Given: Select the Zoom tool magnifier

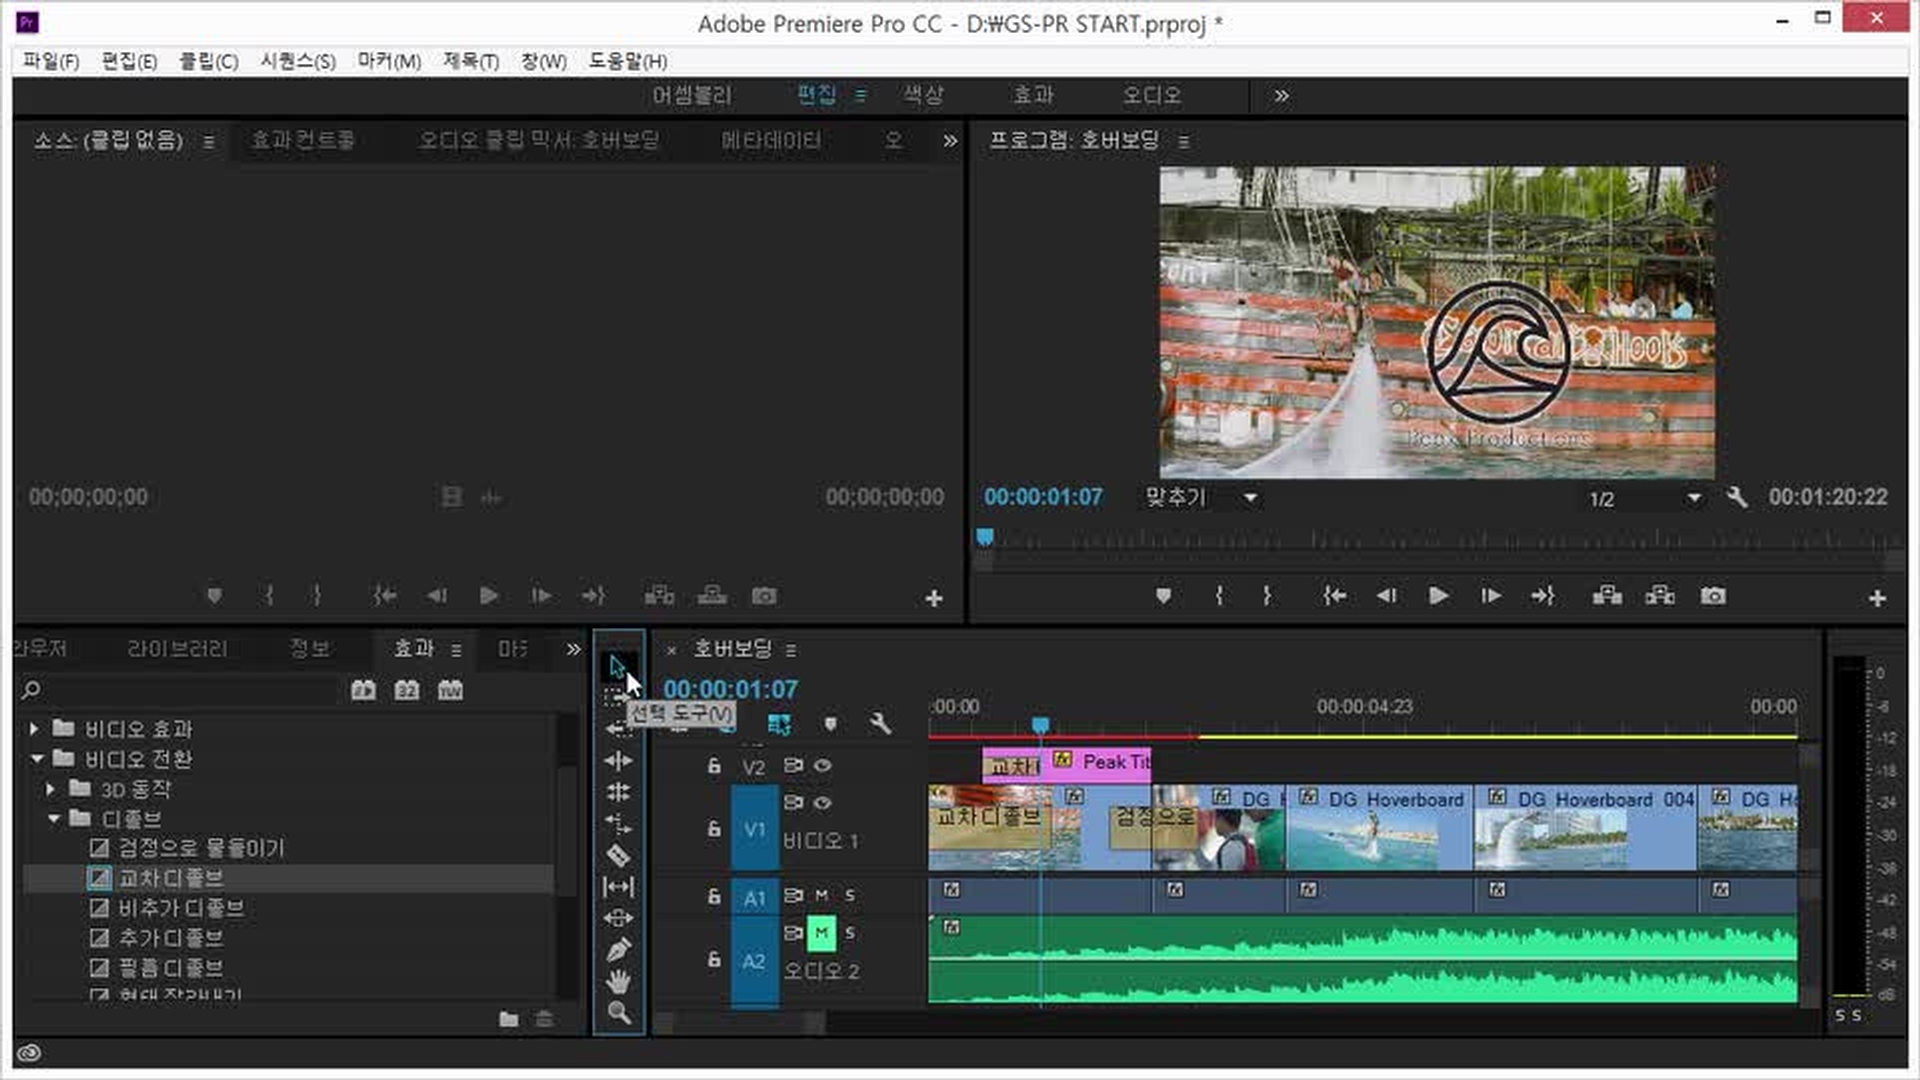Looking at the screenshot, I should pos(618,1013).
